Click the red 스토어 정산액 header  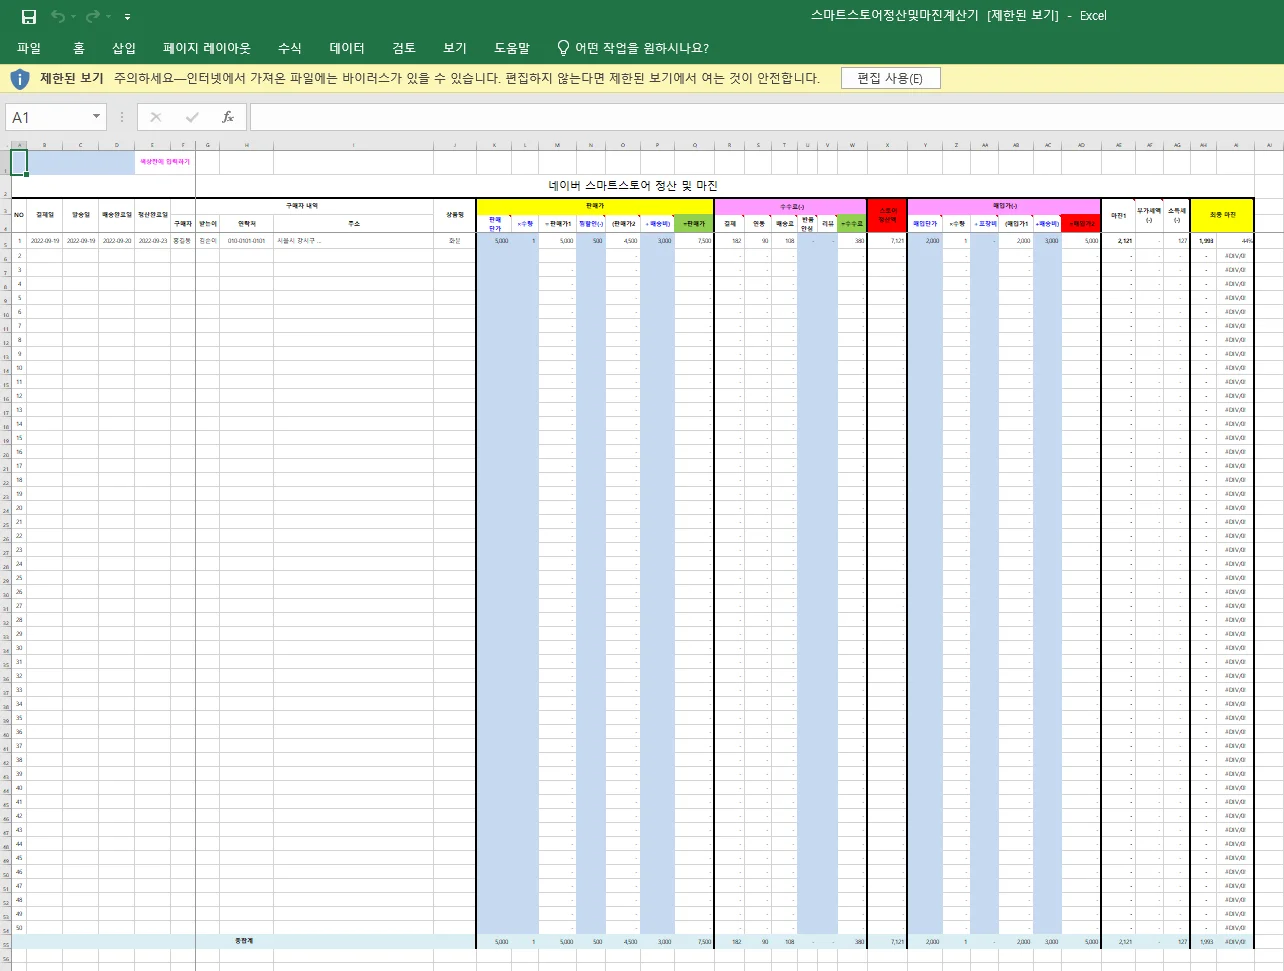887,215
